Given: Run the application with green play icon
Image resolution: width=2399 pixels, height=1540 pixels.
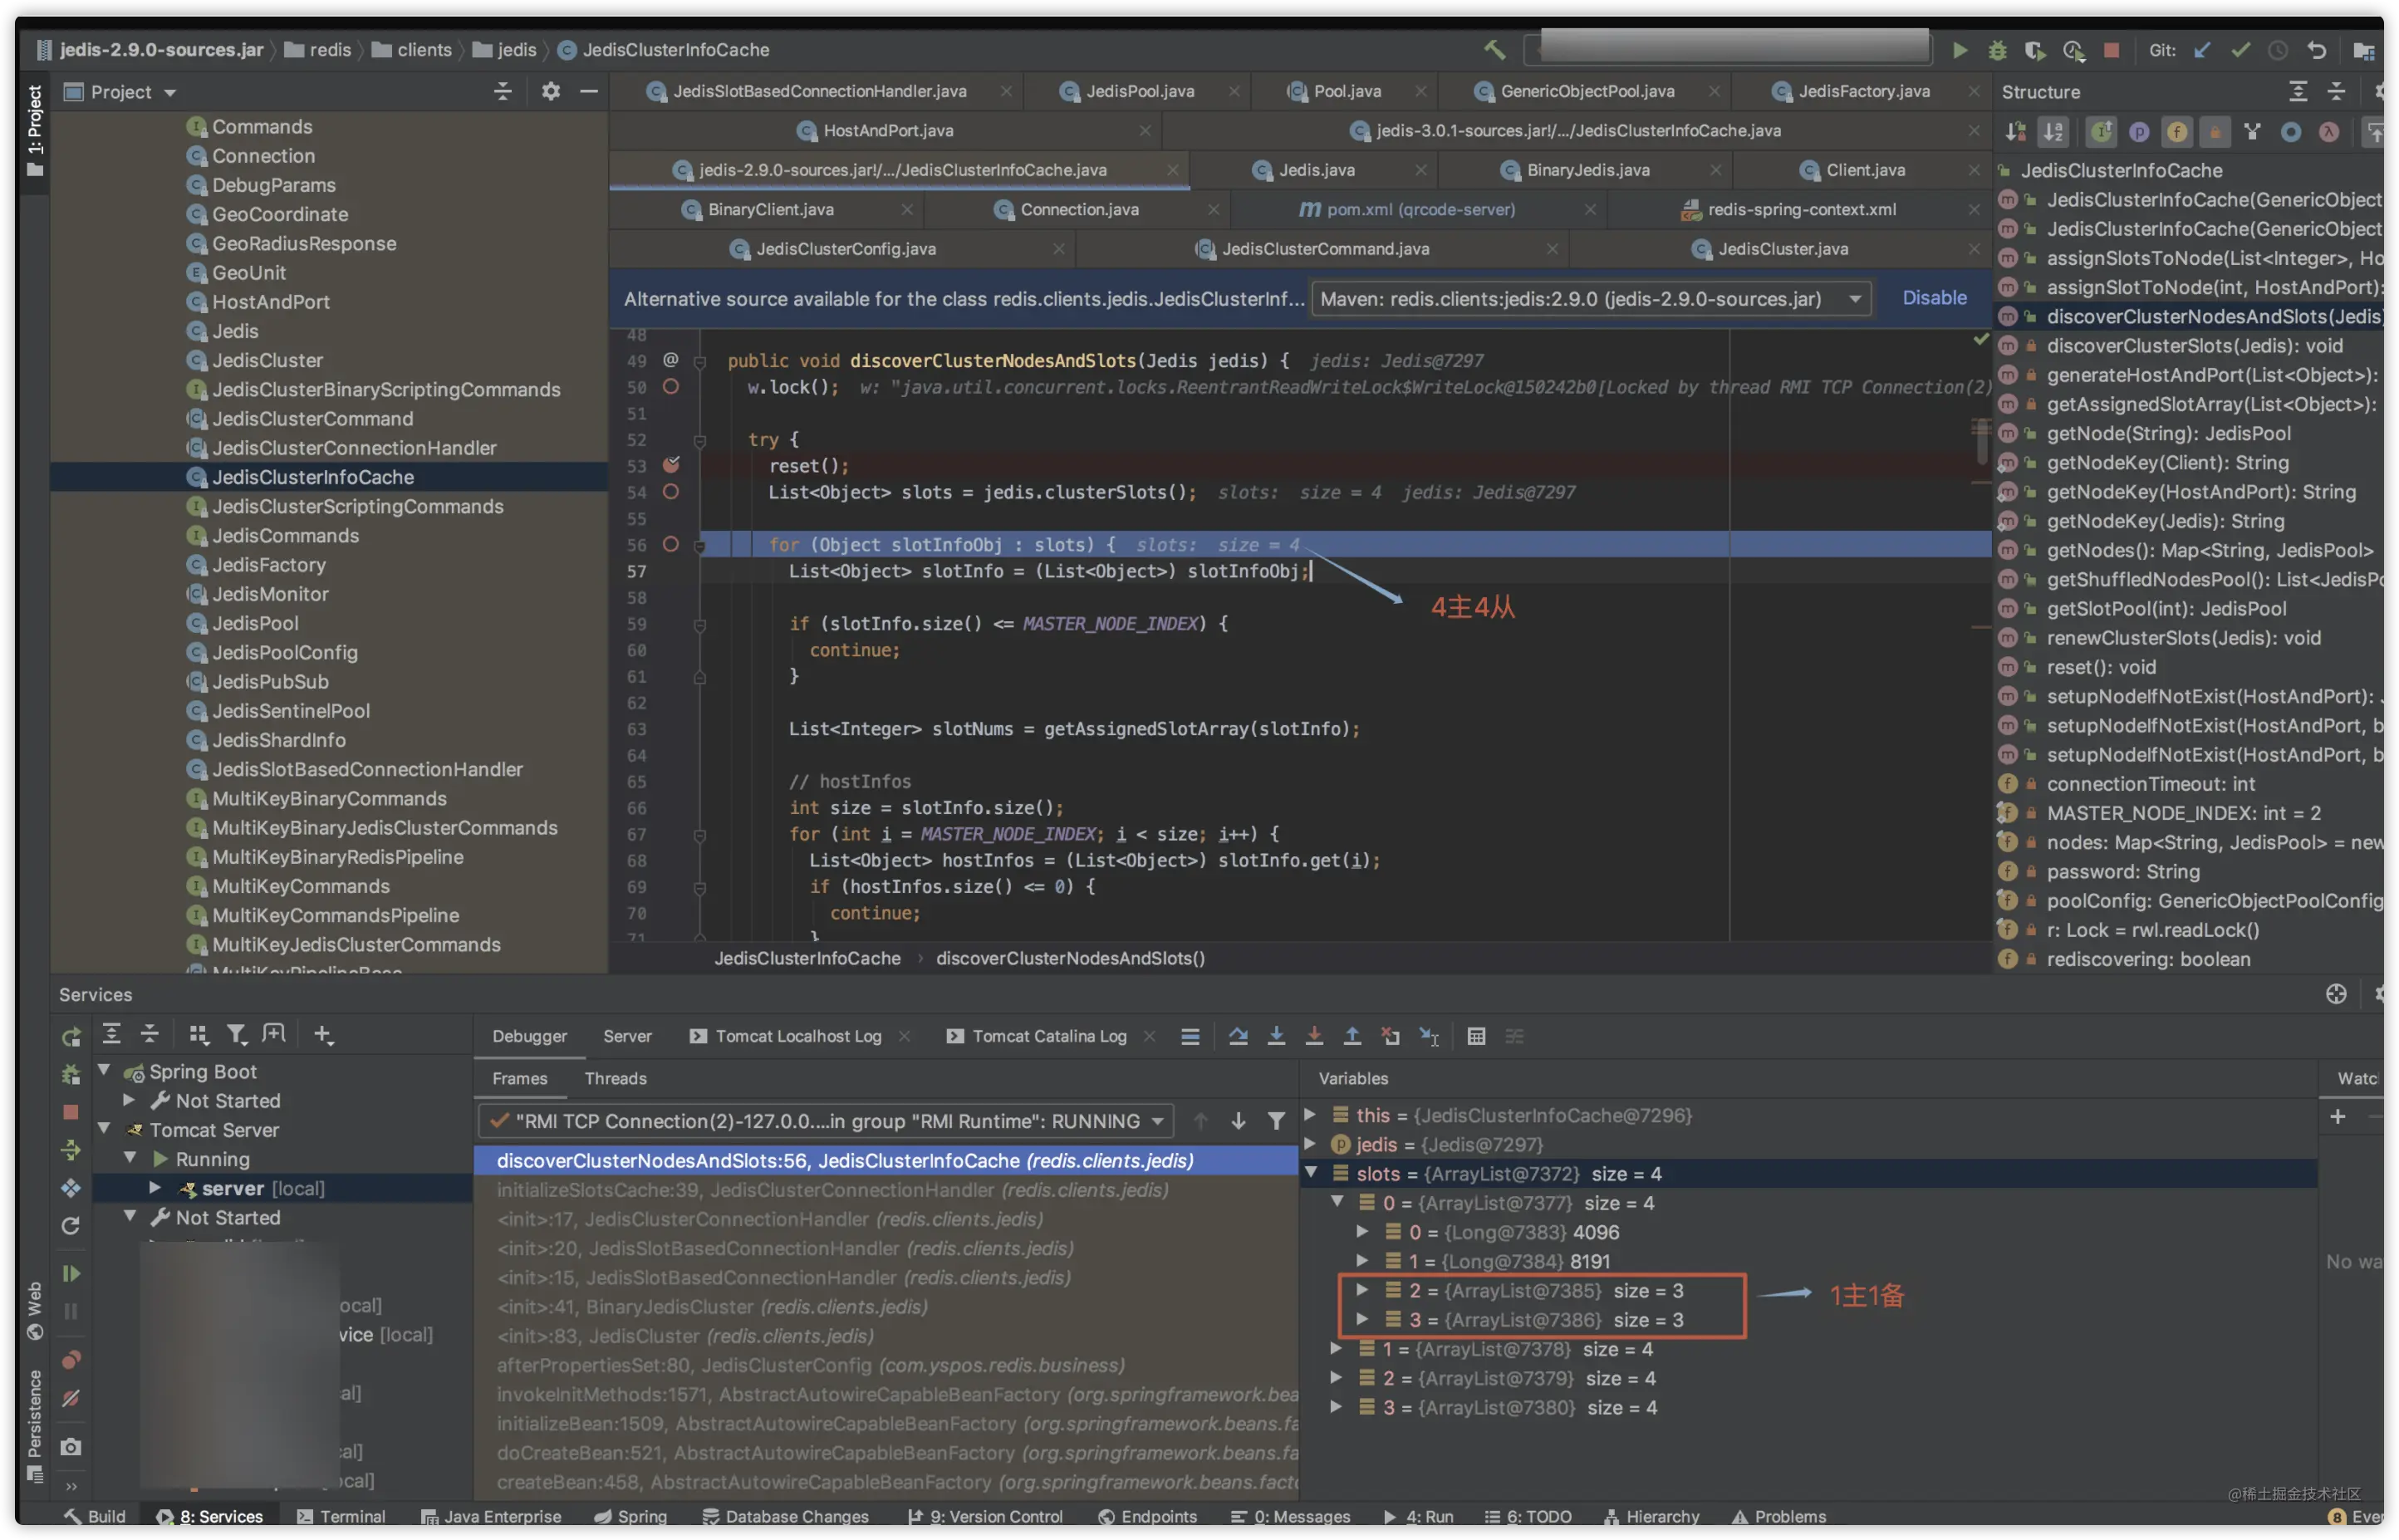Looking at the screenshot, I should pyautogui.click(x=1960, y=50).
